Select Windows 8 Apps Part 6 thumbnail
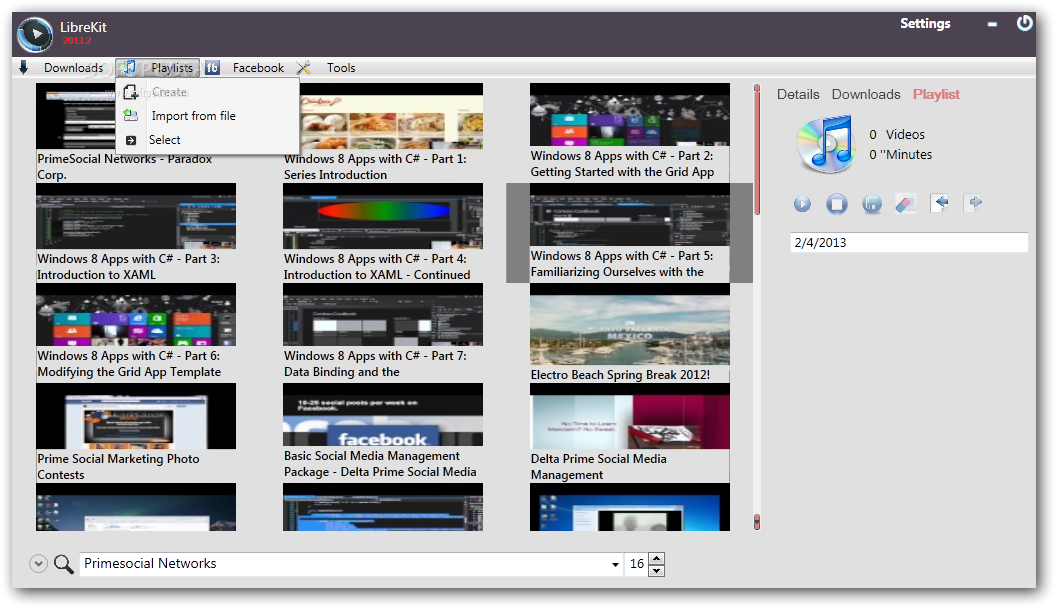1056x608 pixels. pos(136,314)
